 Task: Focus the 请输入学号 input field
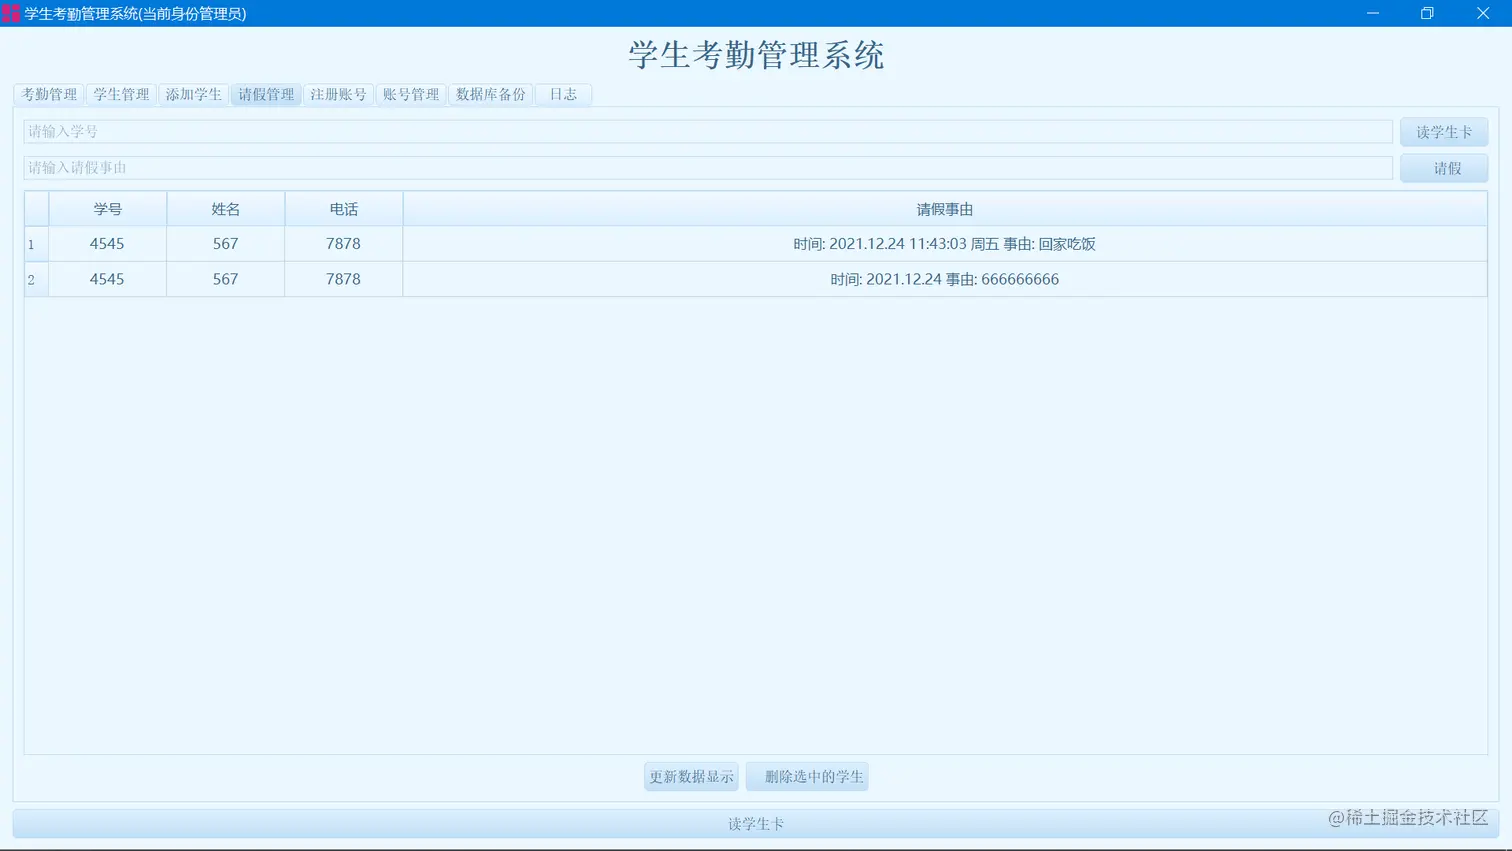[708, 131]
